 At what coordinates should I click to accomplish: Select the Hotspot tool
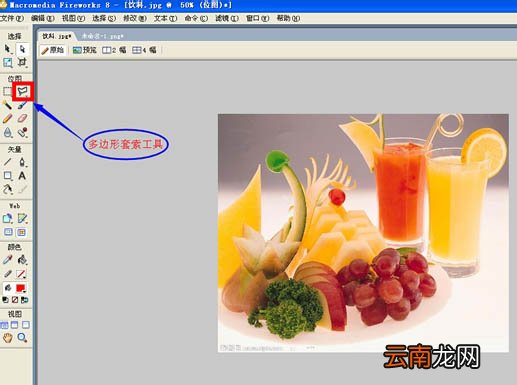[7, 219]
